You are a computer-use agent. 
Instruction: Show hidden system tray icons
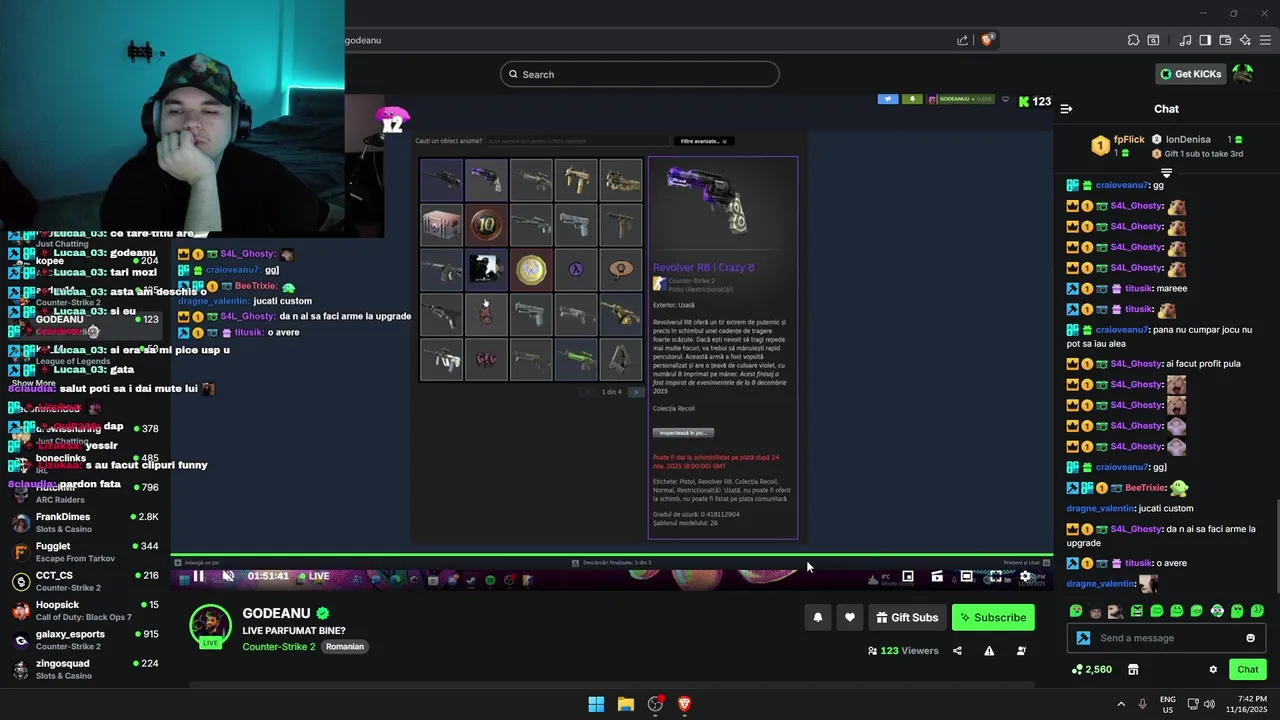coord(1121,704)
